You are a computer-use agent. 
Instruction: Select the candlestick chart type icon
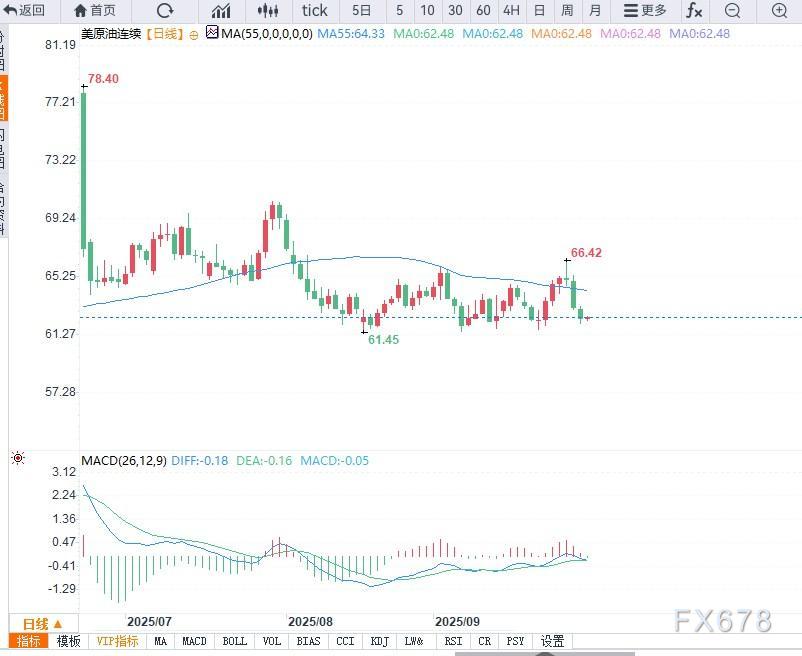267,11
